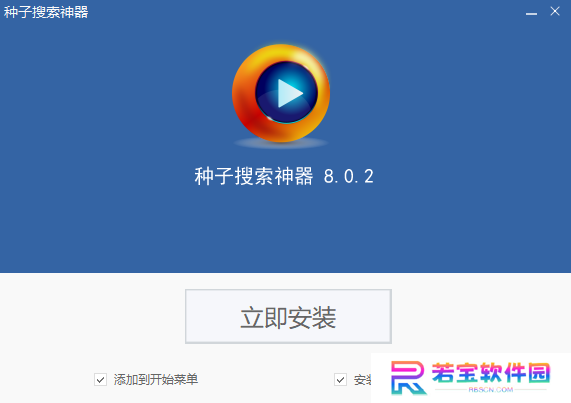Click the blue sphere center of logo
This screenshot has height=403, width=571.
tap(286, 92)
